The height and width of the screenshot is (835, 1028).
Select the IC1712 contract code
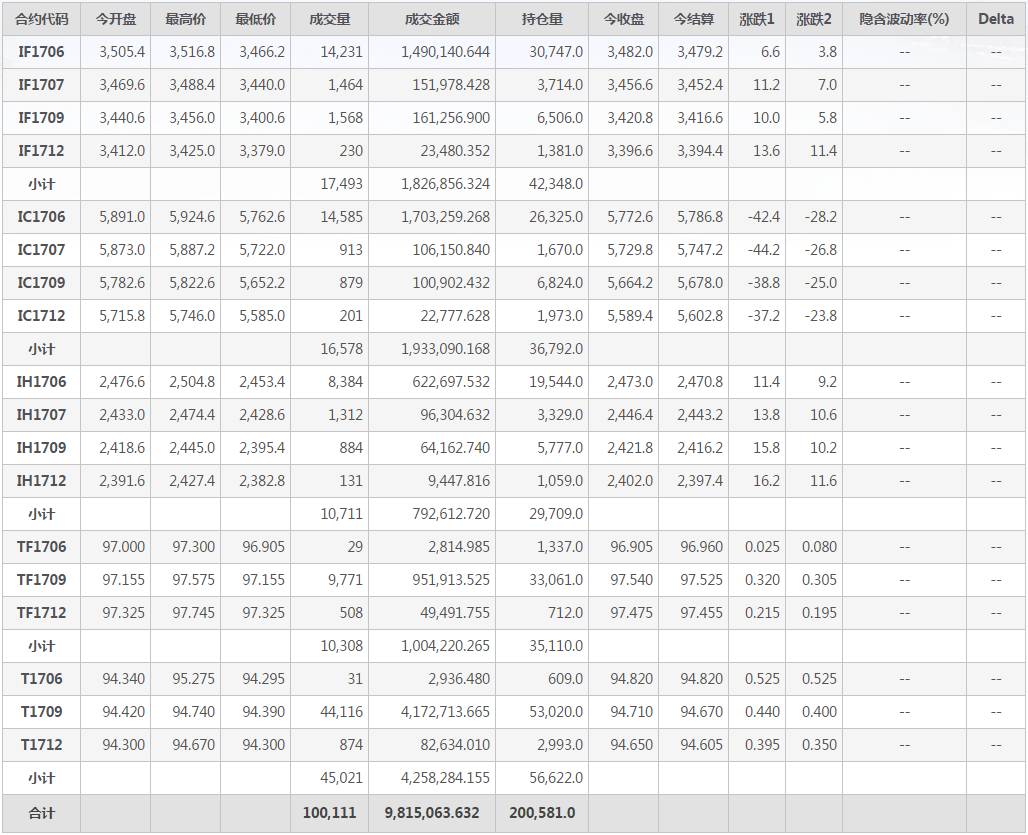click(x=41, y=316)
